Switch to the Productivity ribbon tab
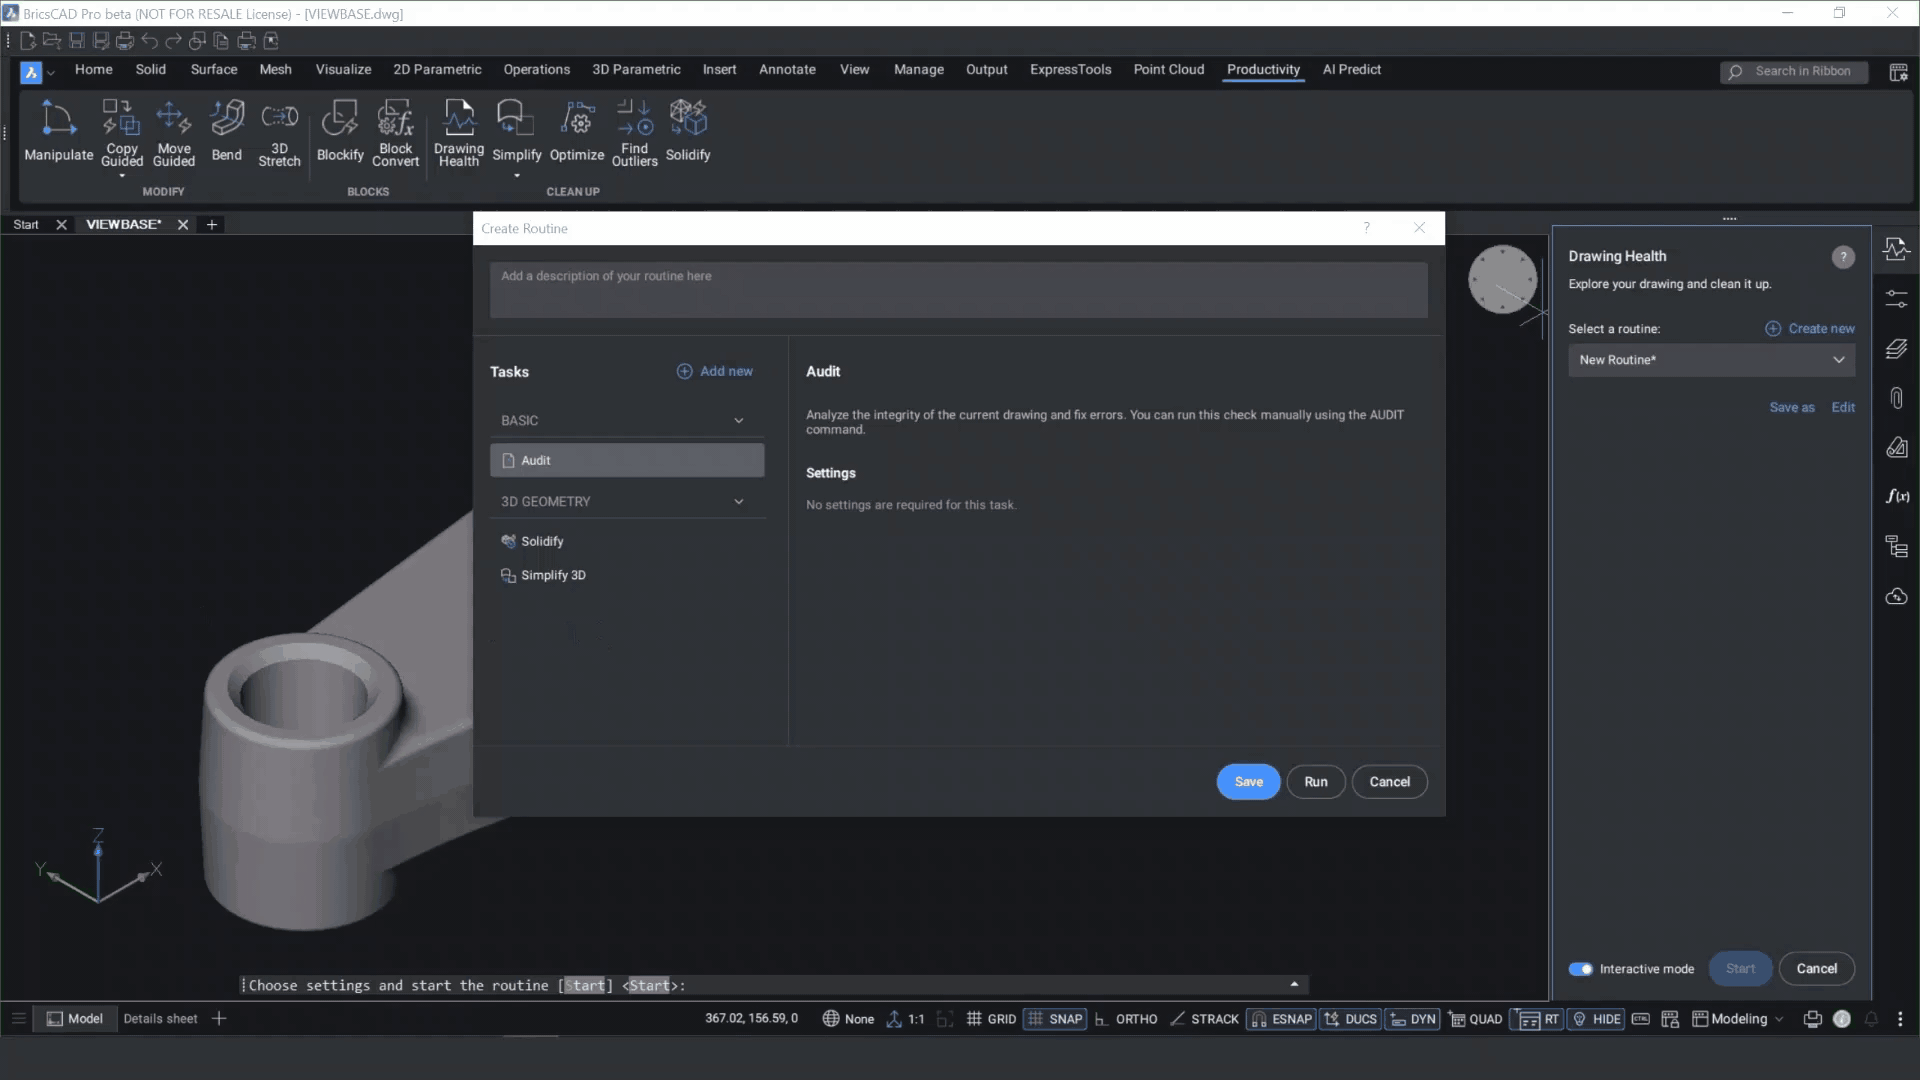This screenshot has height=1080, width=1920. pyautogui.click(x=1263, y=69)
